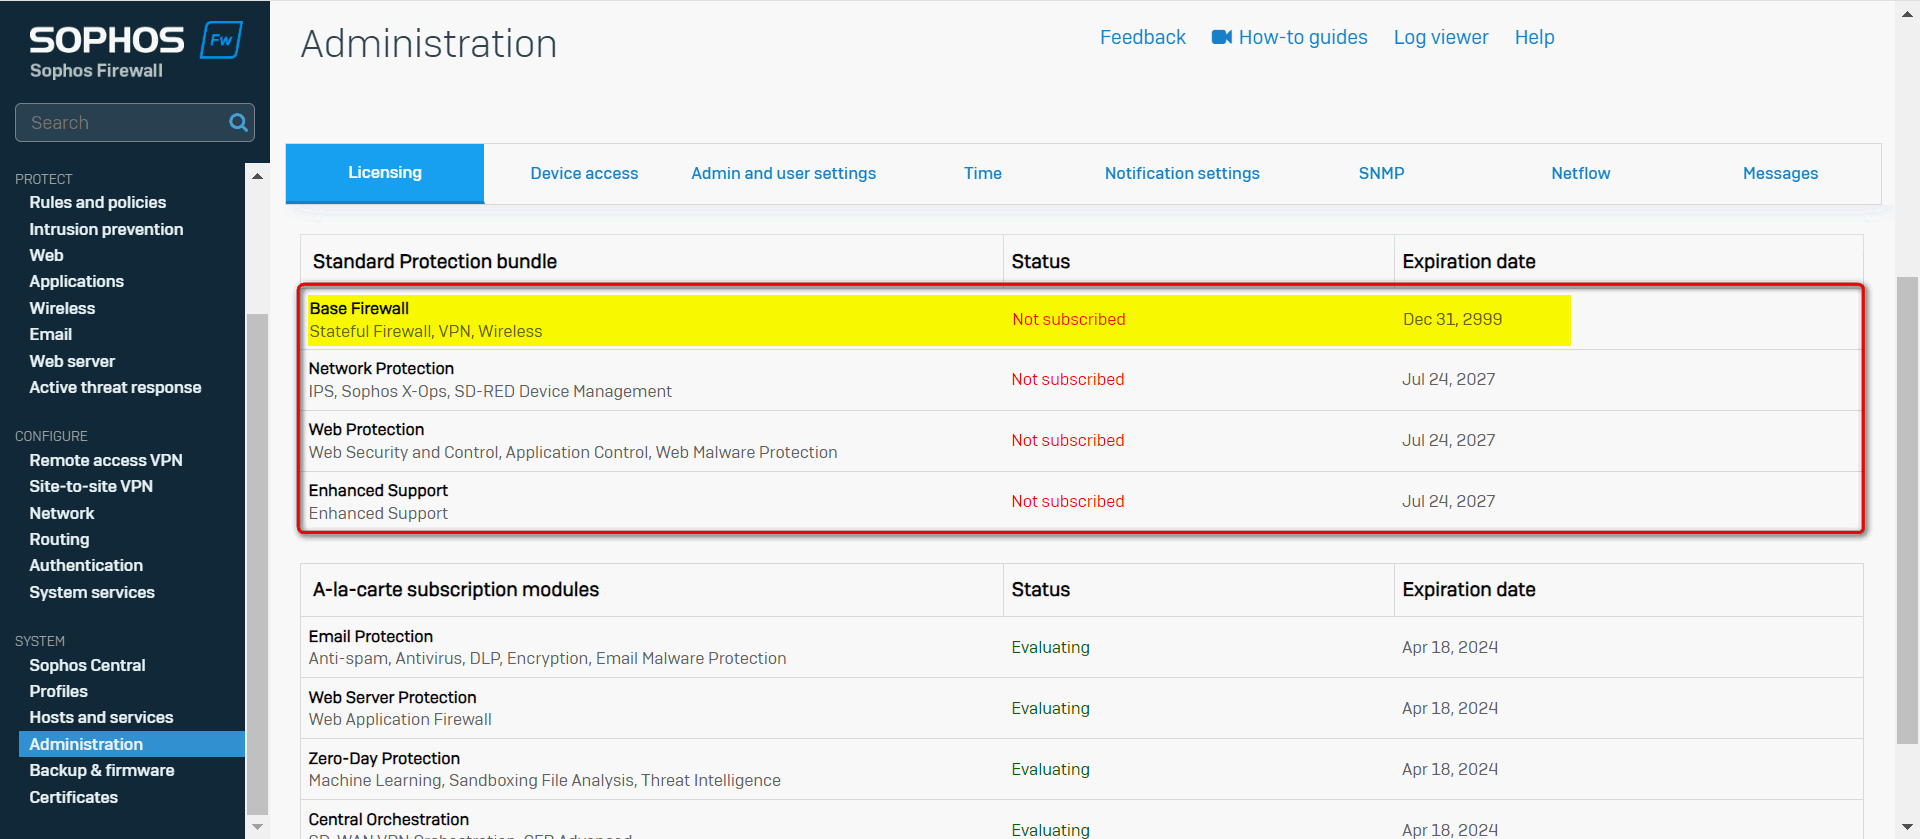Click Email Protection module name
1920x839 pixels.
(370, 636)
